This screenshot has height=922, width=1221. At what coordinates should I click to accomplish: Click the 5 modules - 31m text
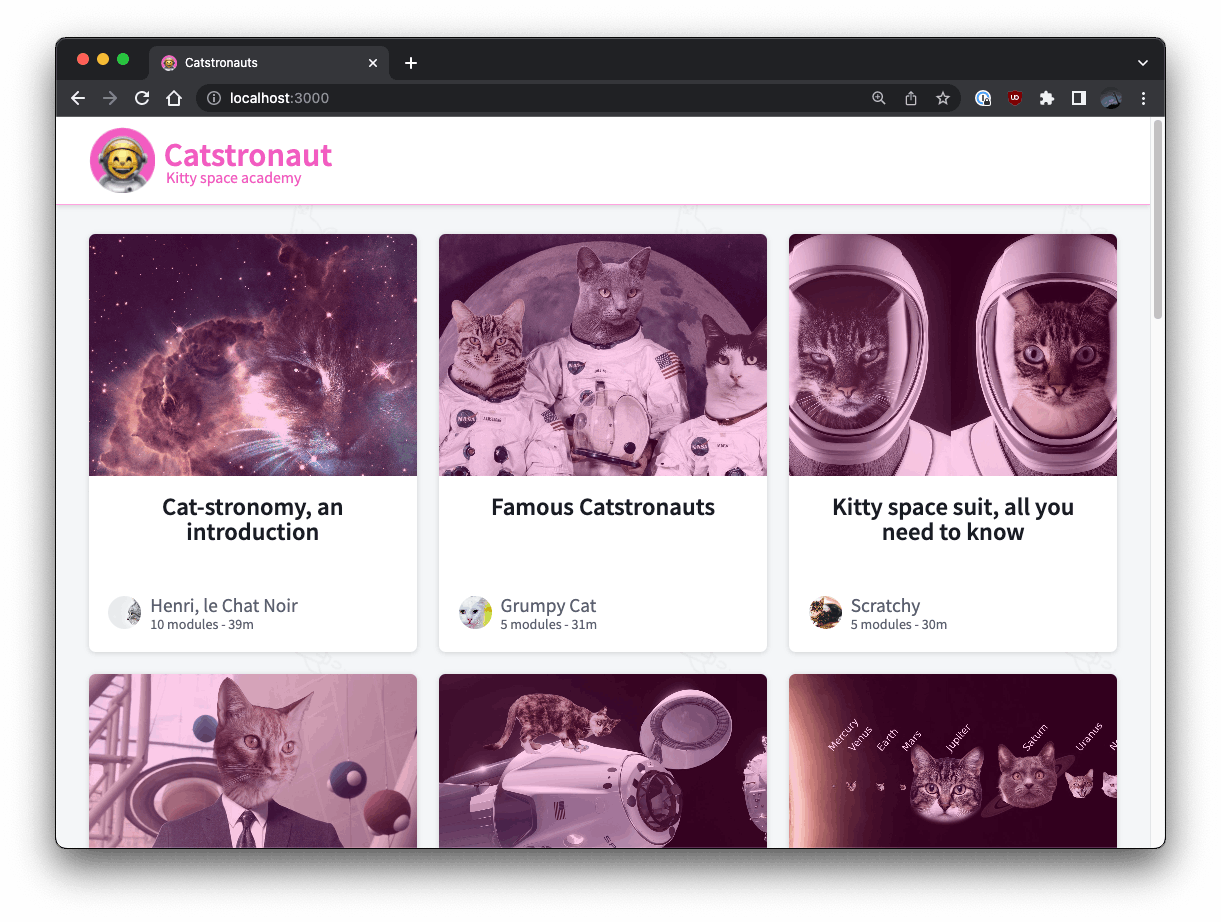tap(549, 625)
